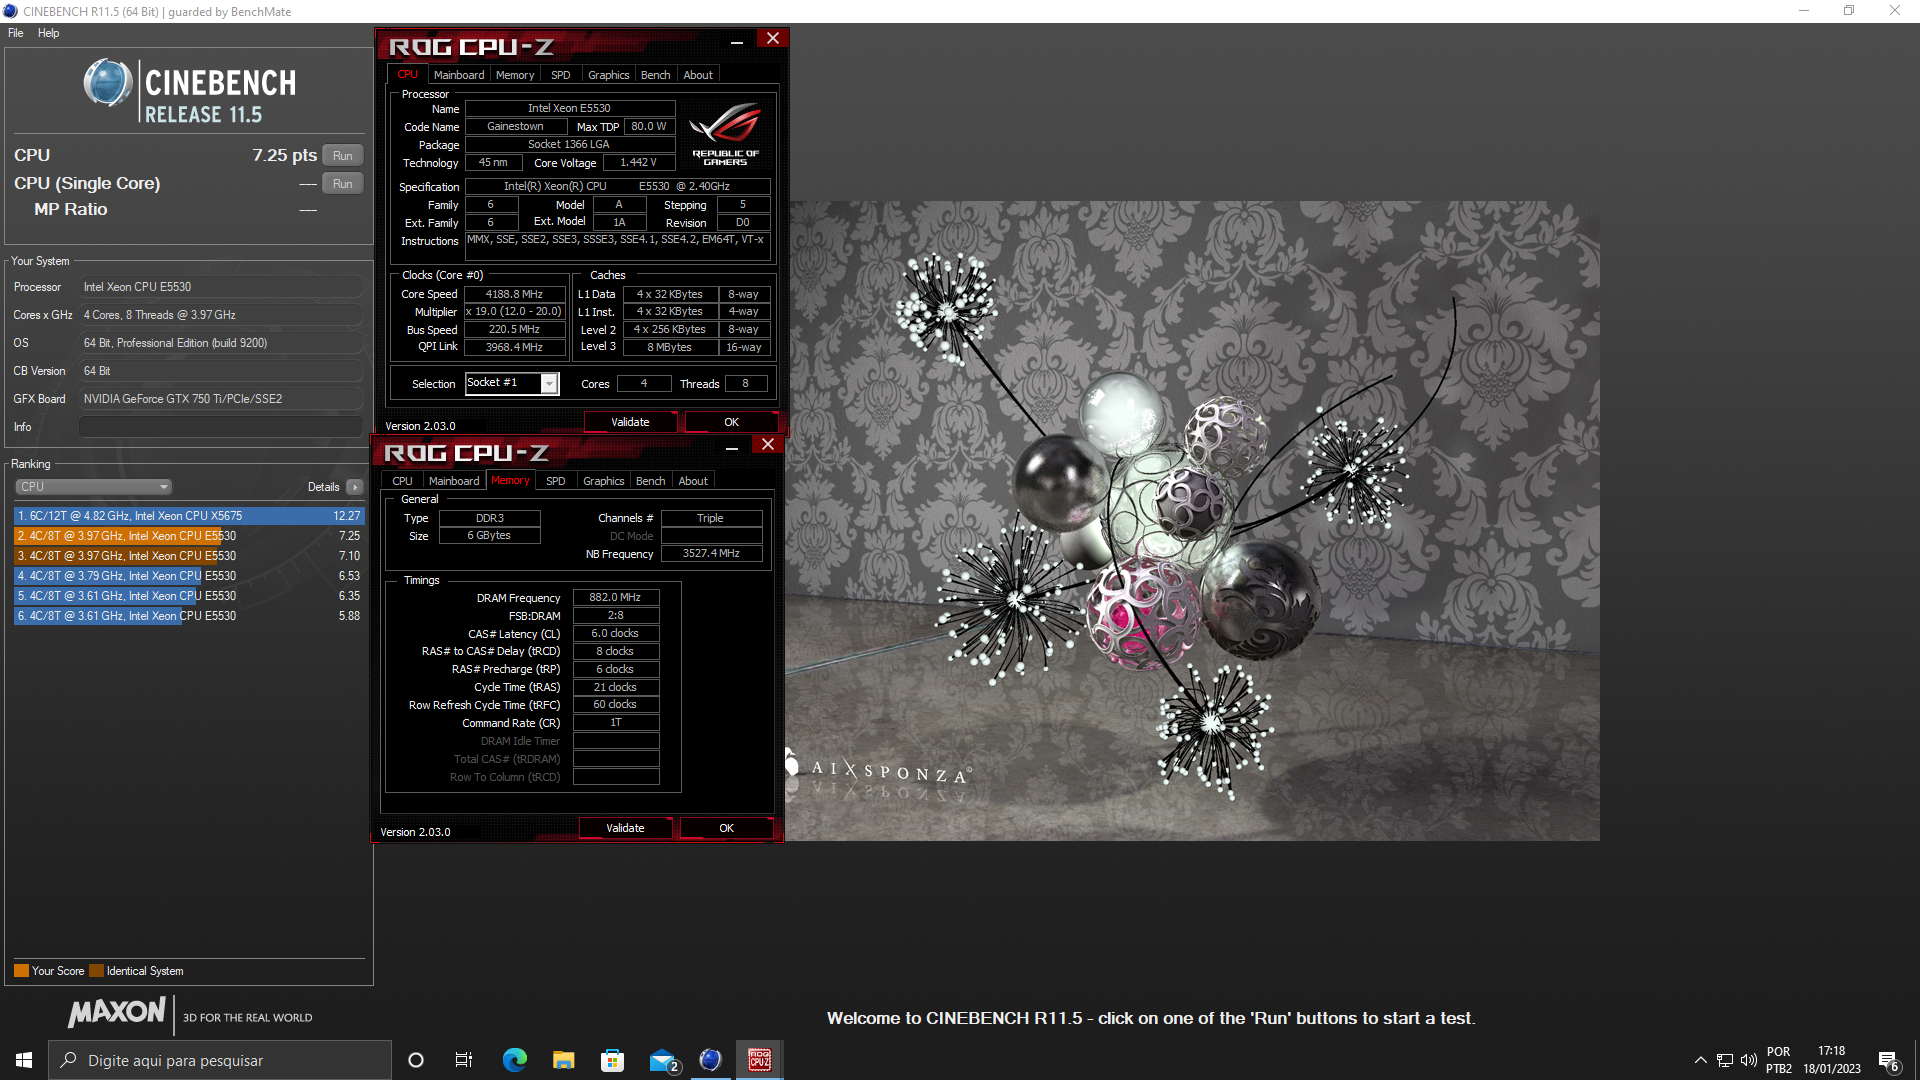Open network status in system tray

point(1725,1060)
